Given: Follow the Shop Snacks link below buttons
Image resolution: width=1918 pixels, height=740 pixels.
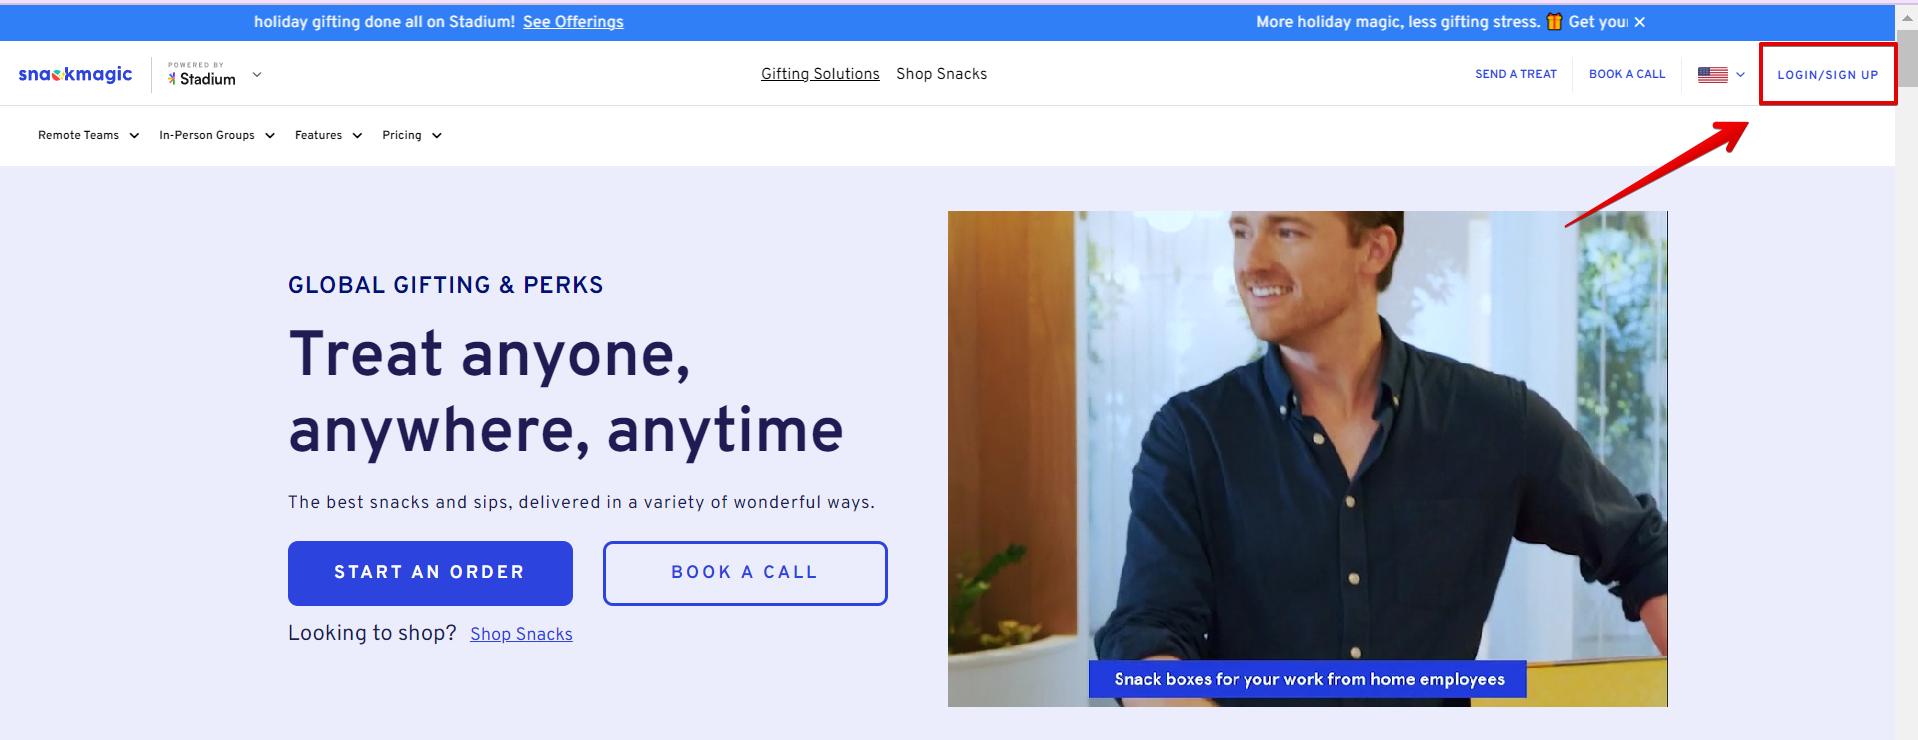Looking at the screenshot, I should tap(521, 634).
